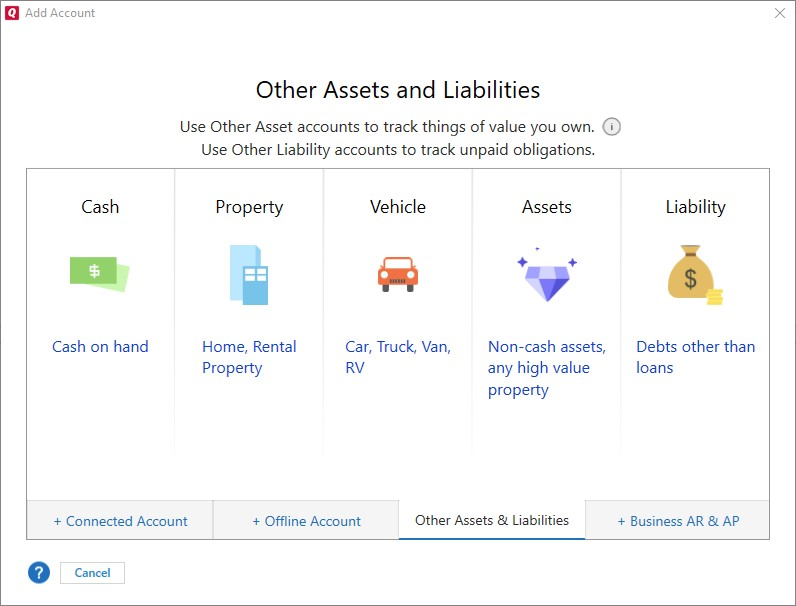Open the Offline Account tab
The width and height of the screenshot is (796, 606).
point(306,521)
